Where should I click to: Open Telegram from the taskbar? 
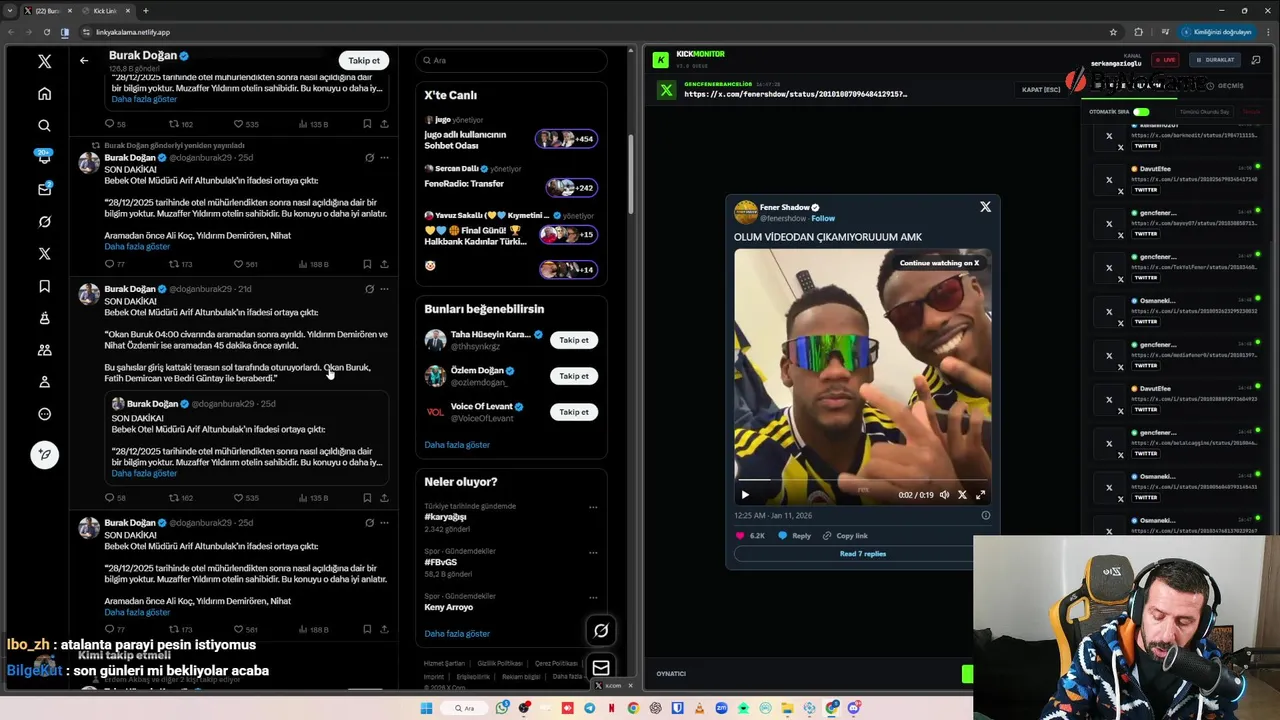589,708
